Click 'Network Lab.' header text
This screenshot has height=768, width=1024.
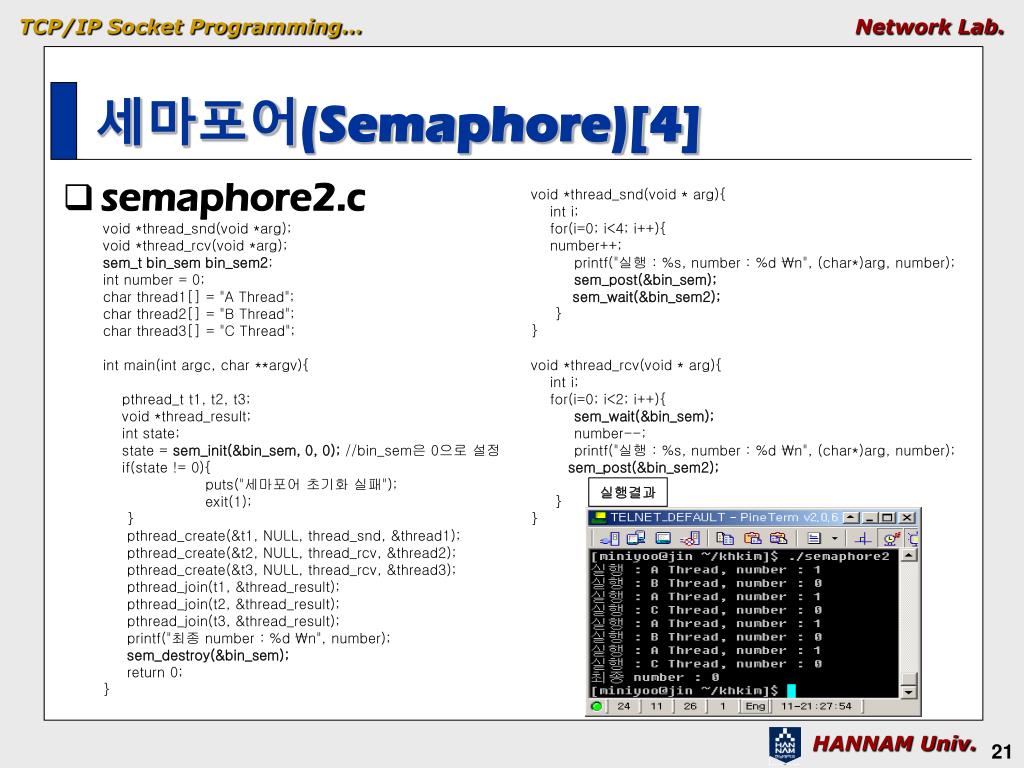tap(930, 27)
